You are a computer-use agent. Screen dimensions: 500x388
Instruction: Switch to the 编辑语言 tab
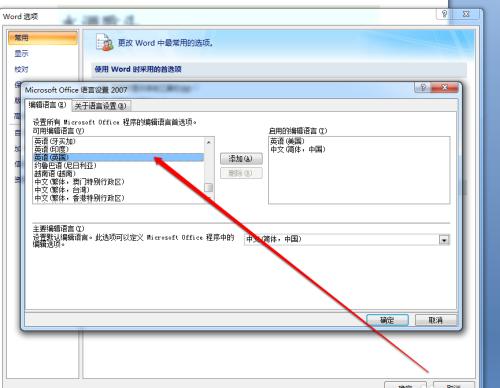click(47, 105)
